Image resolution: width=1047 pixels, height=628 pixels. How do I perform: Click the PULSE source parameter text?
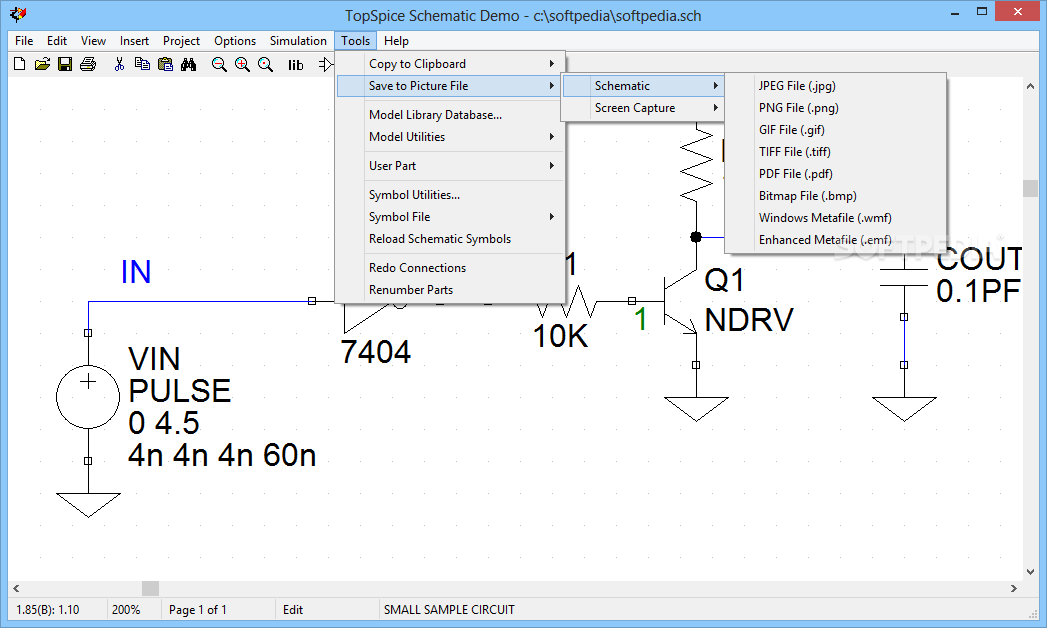[x=180, y=391]
